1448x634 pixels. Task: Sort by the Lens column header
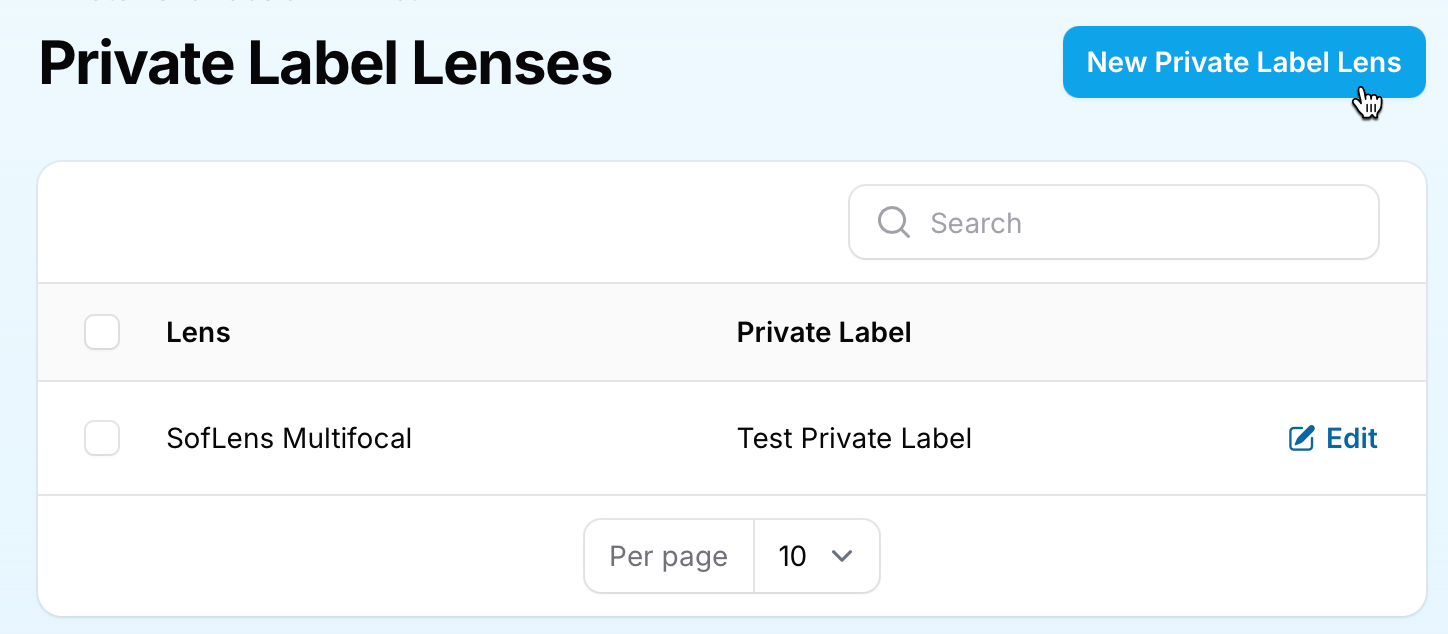click(198, 332)
